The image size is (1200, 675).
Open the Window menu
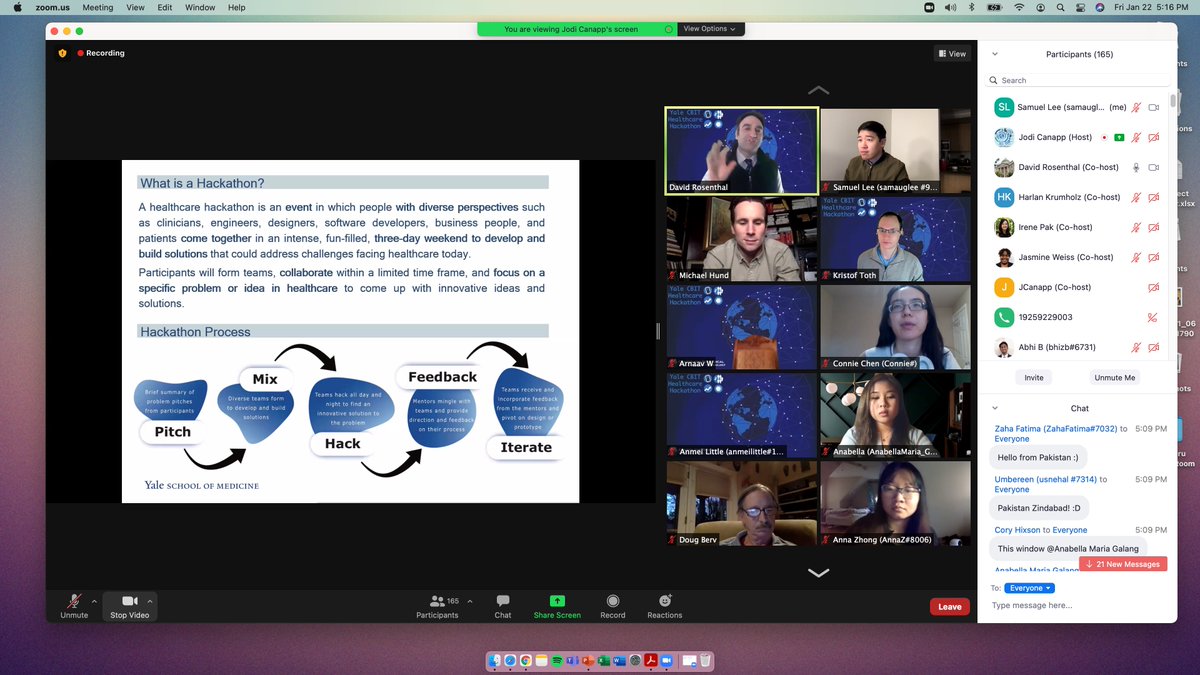tap(200, 7)
